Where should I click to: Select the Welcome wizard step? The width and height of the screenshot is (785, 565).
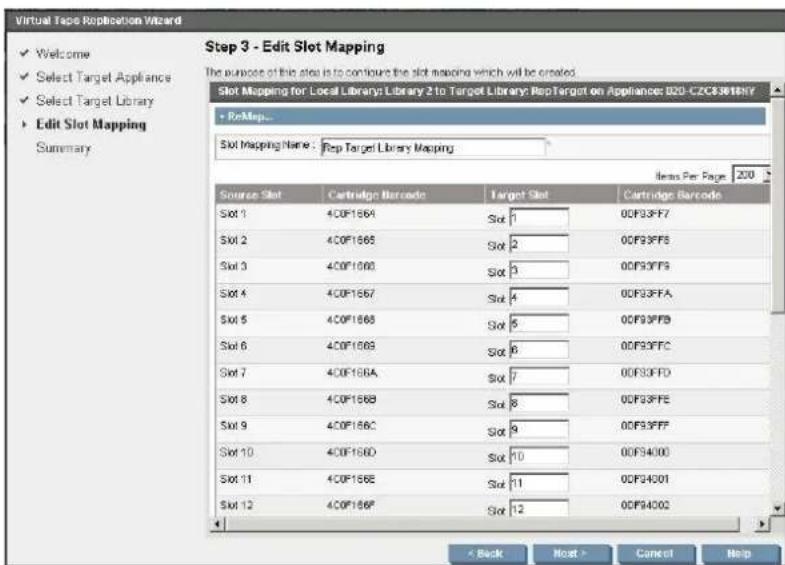pos(63,54)
